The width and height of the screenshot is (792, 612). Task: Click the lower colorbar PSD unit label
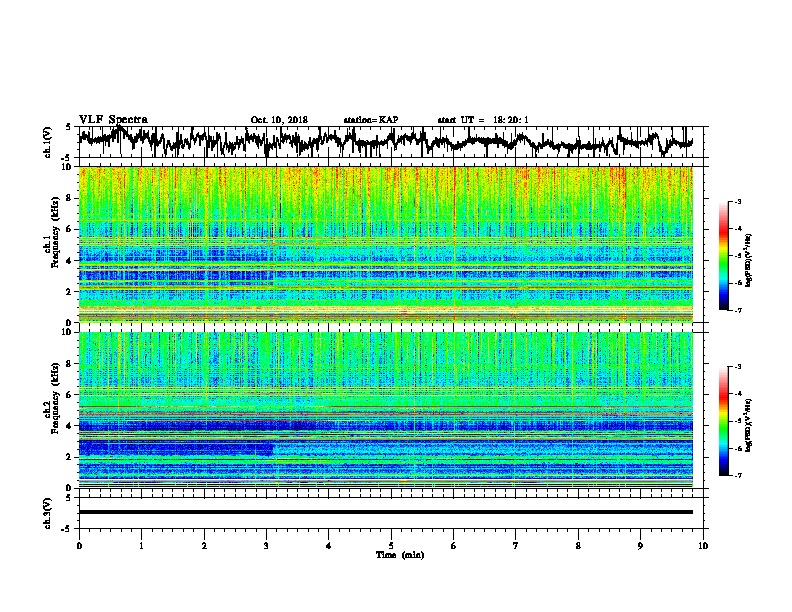pos(749,425)
